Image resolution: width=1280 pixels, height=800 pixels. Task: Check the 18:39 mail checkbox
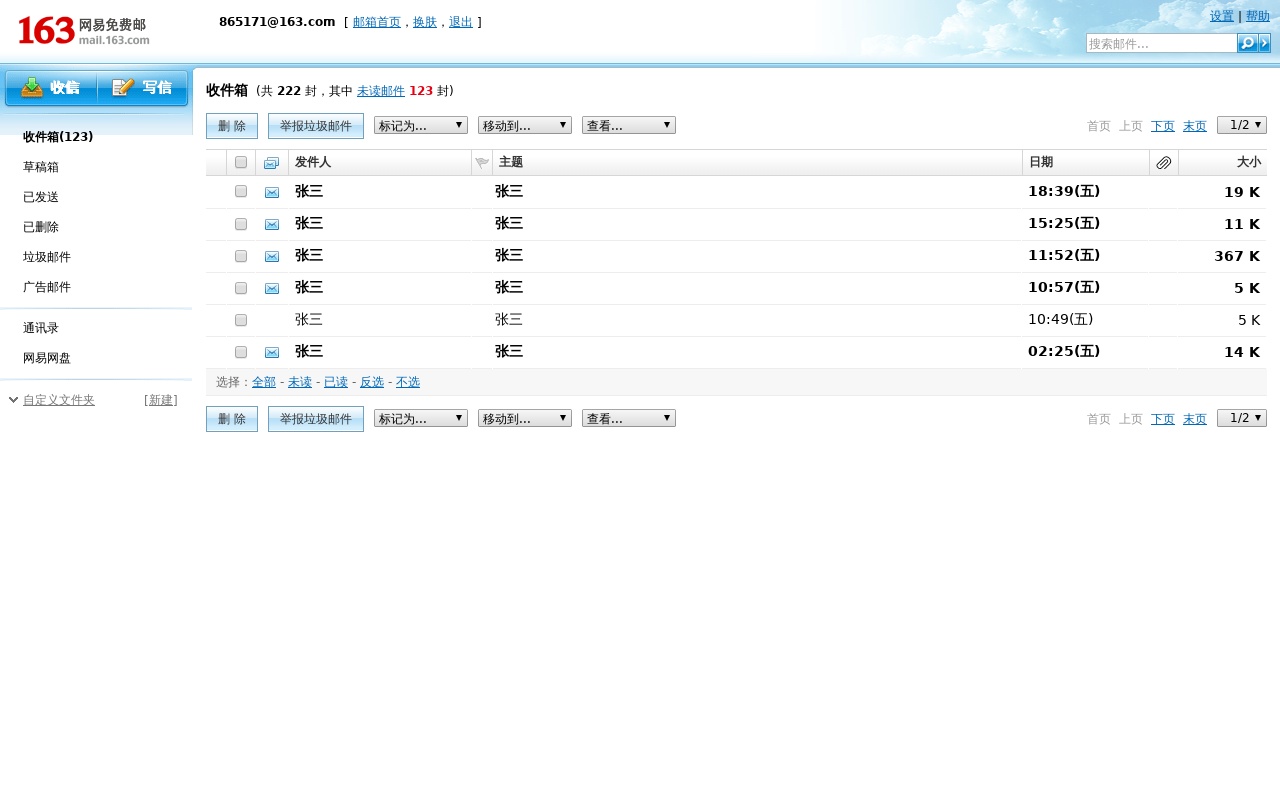[241, 191]
